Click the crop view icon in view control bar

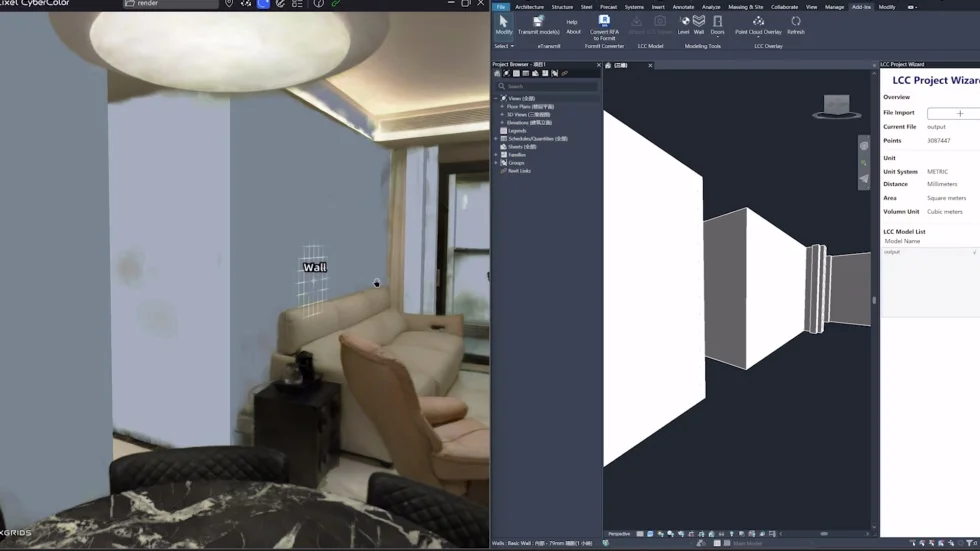coord(691,534)
